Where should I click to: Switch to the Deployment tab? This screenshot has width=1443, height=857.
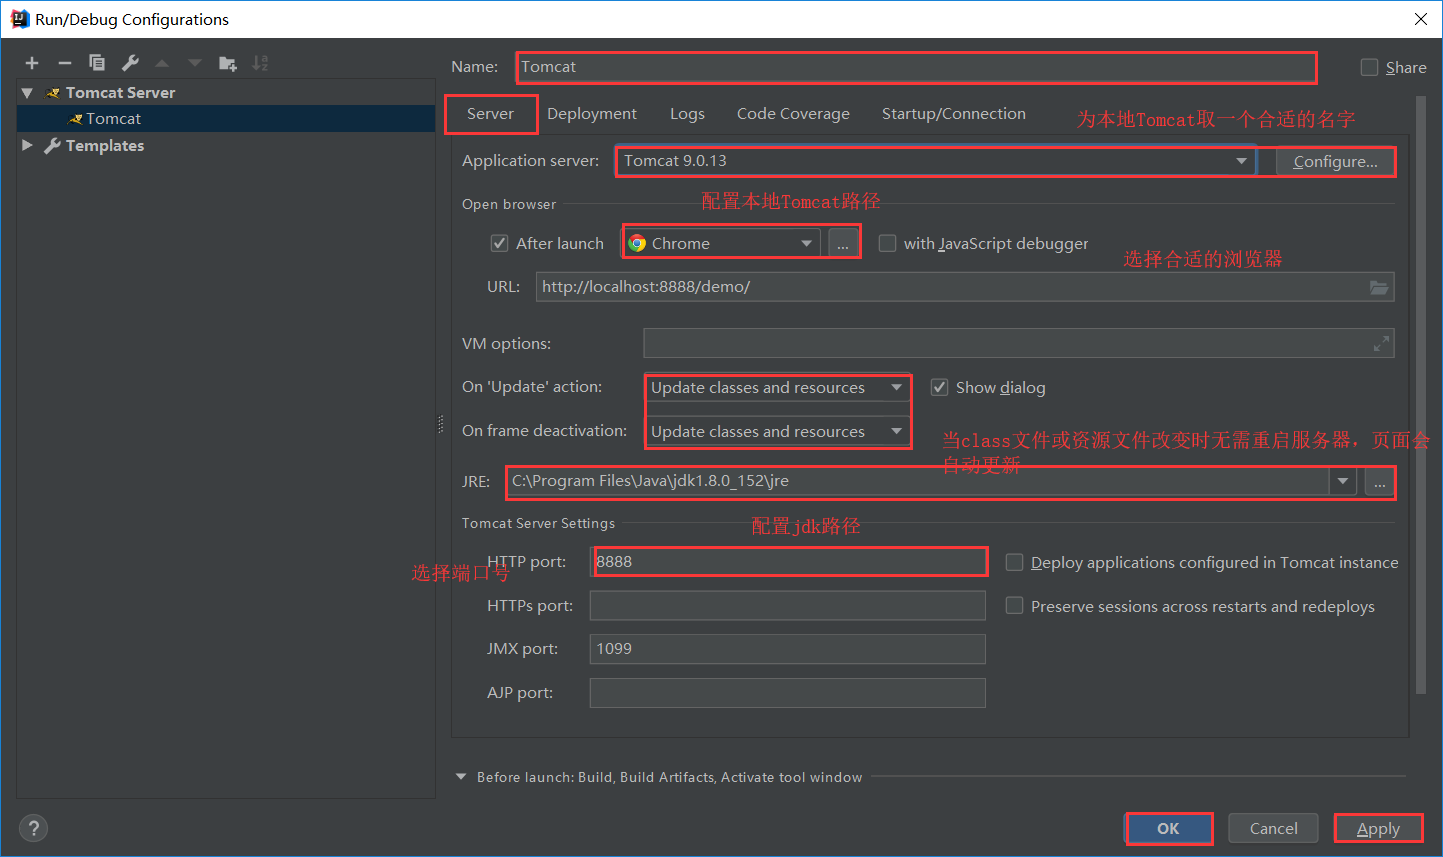tap(592, 114)
